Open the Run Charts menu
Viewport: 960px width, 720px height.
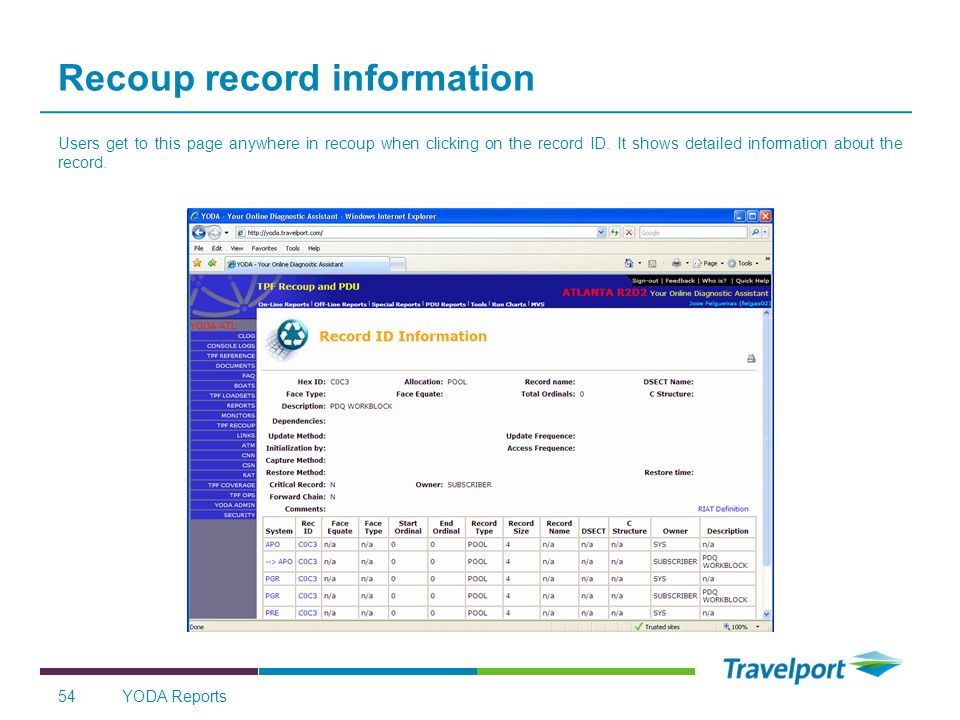[x=509, y=304]
